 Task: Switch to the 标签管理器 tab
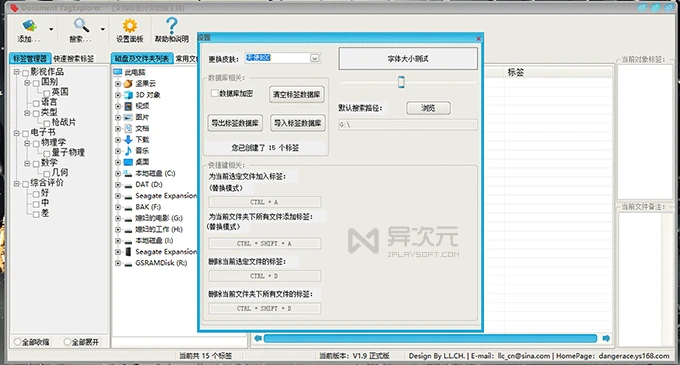[30, 59]
